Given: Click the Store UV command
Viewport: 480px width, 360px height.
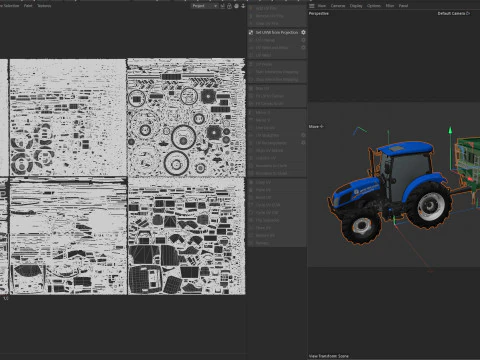Looking at the screenshot, I should click(263, 228).
